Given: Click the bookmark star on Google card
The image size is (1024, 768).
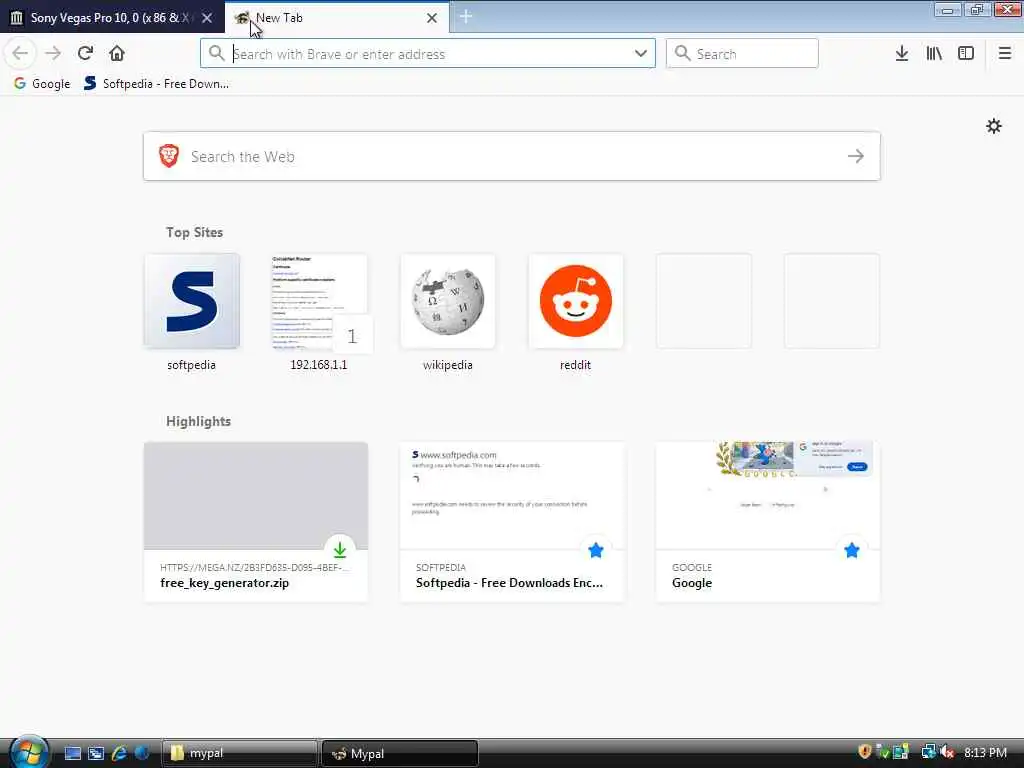Looking at the screenshot, I should (852, 550).
